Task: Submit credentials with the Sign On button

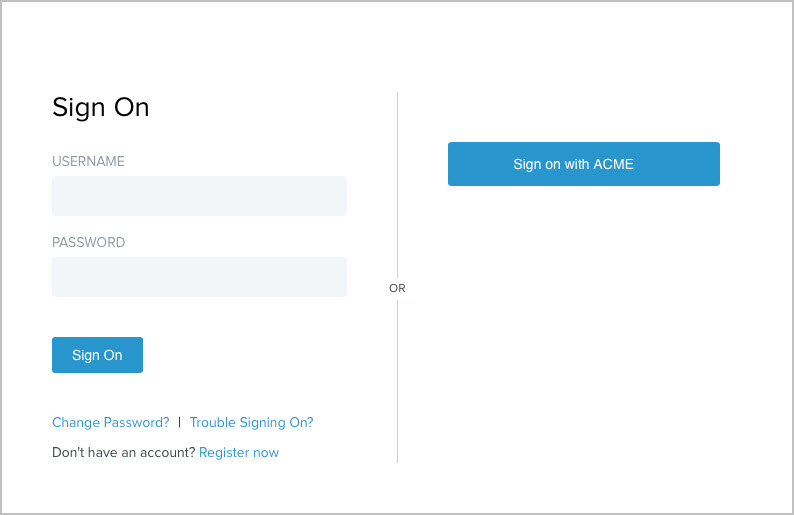Action: pos(97,355)
